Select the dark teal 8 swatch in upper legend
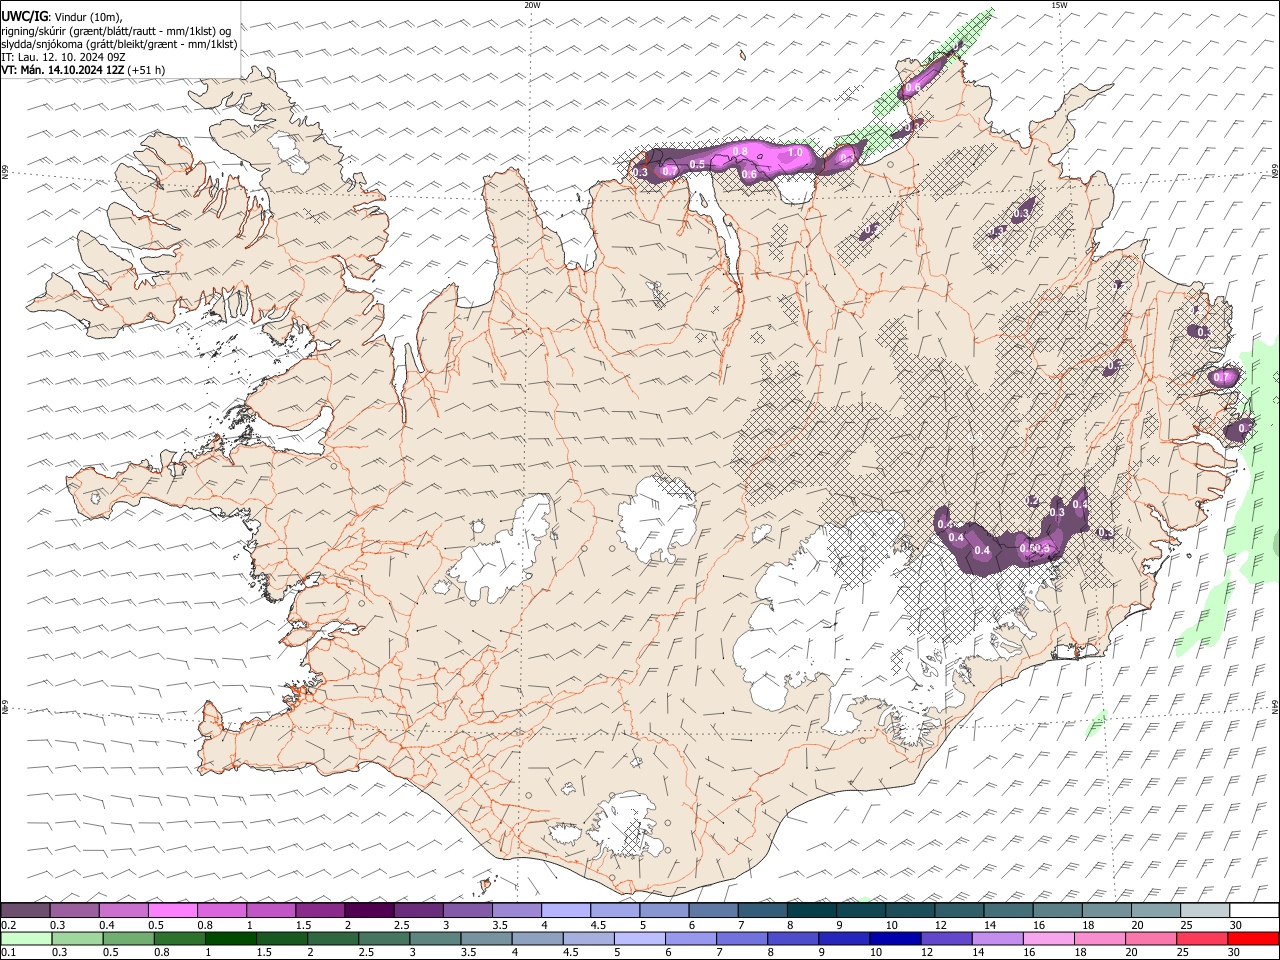This screenshot has width=1280, height=960. click(x=810, y=910)
